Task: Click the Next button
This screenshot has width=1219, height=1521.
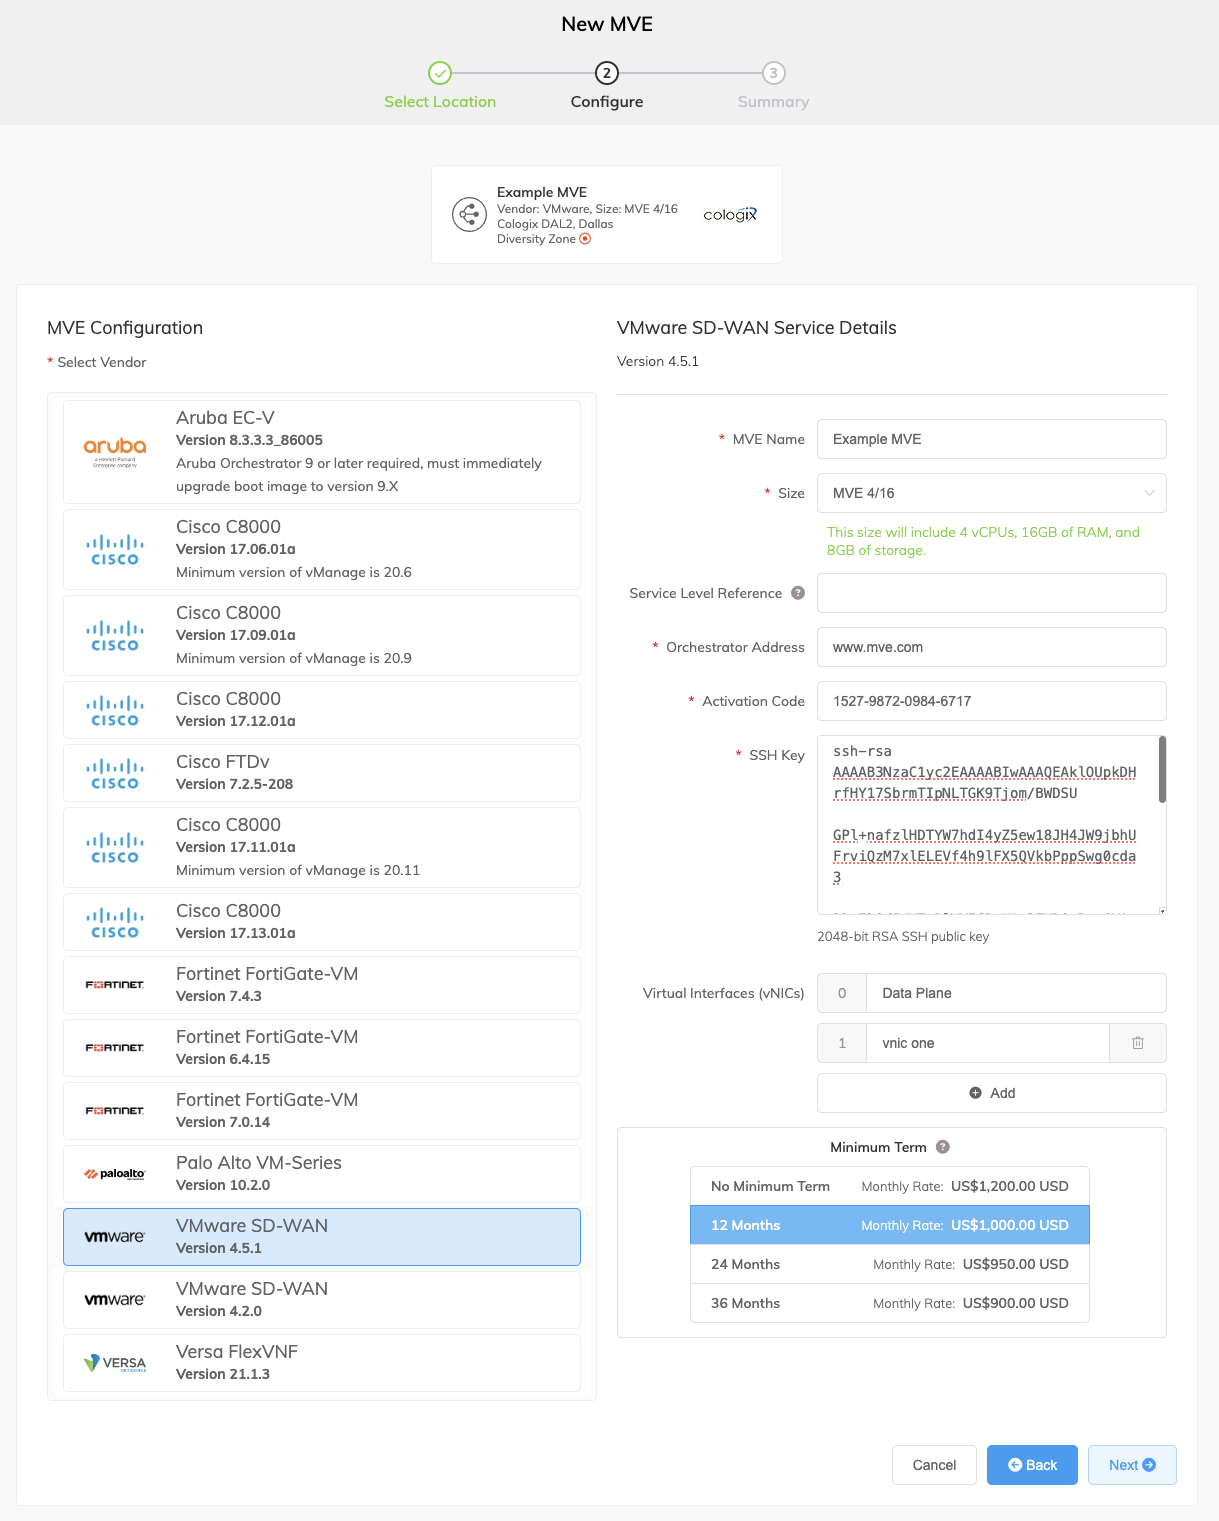Action: pyautogui.click(x=1132, y=1465)
